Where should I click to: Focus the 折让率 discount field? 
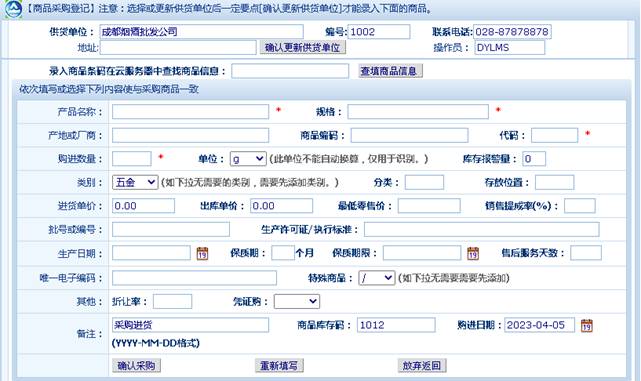(173, 302)
